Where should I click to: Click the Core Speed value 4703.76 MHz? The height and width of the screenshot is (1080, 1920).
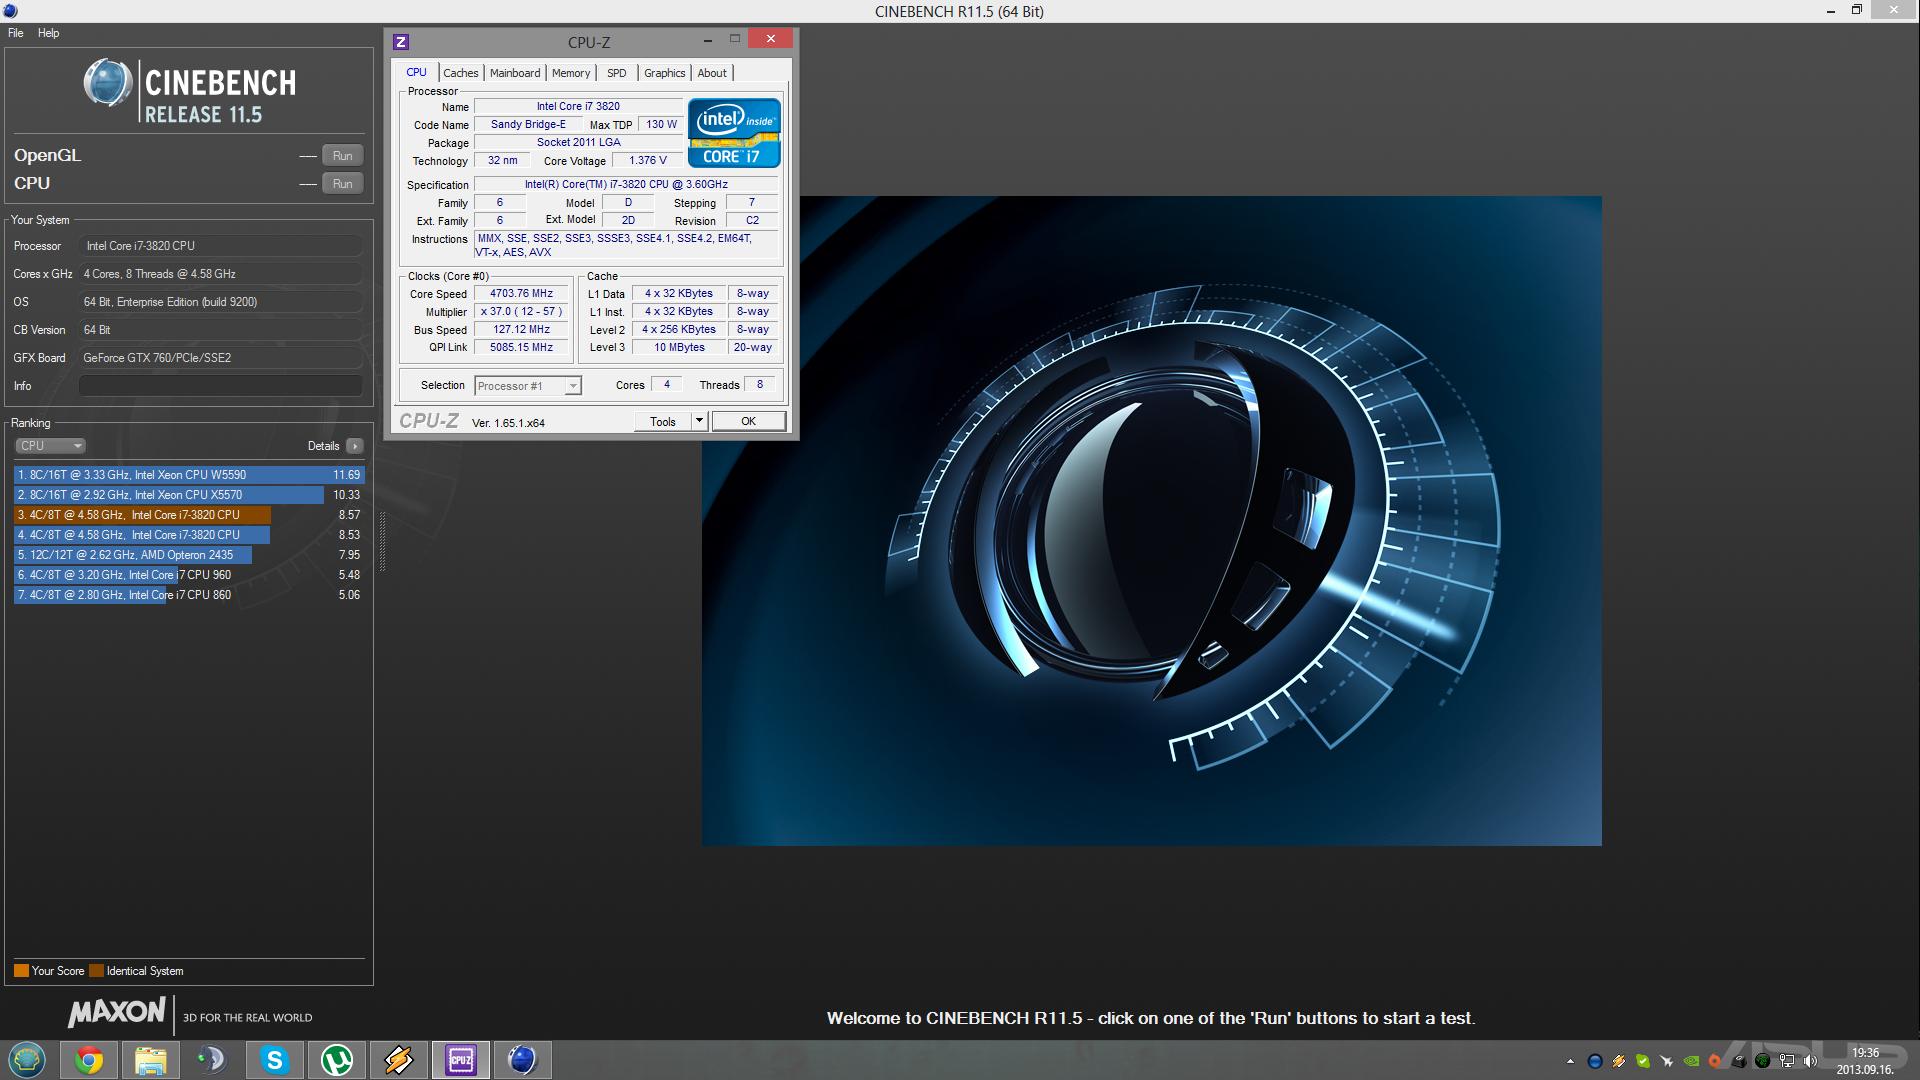pyautogui.click(x=521, y=293)
